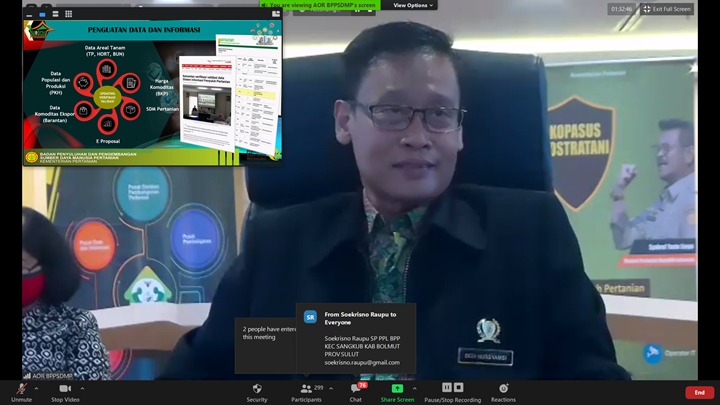The height and width of the screenshot is (405, 720).
Task: Stop the meeting recording
Action: click(459, 388)
